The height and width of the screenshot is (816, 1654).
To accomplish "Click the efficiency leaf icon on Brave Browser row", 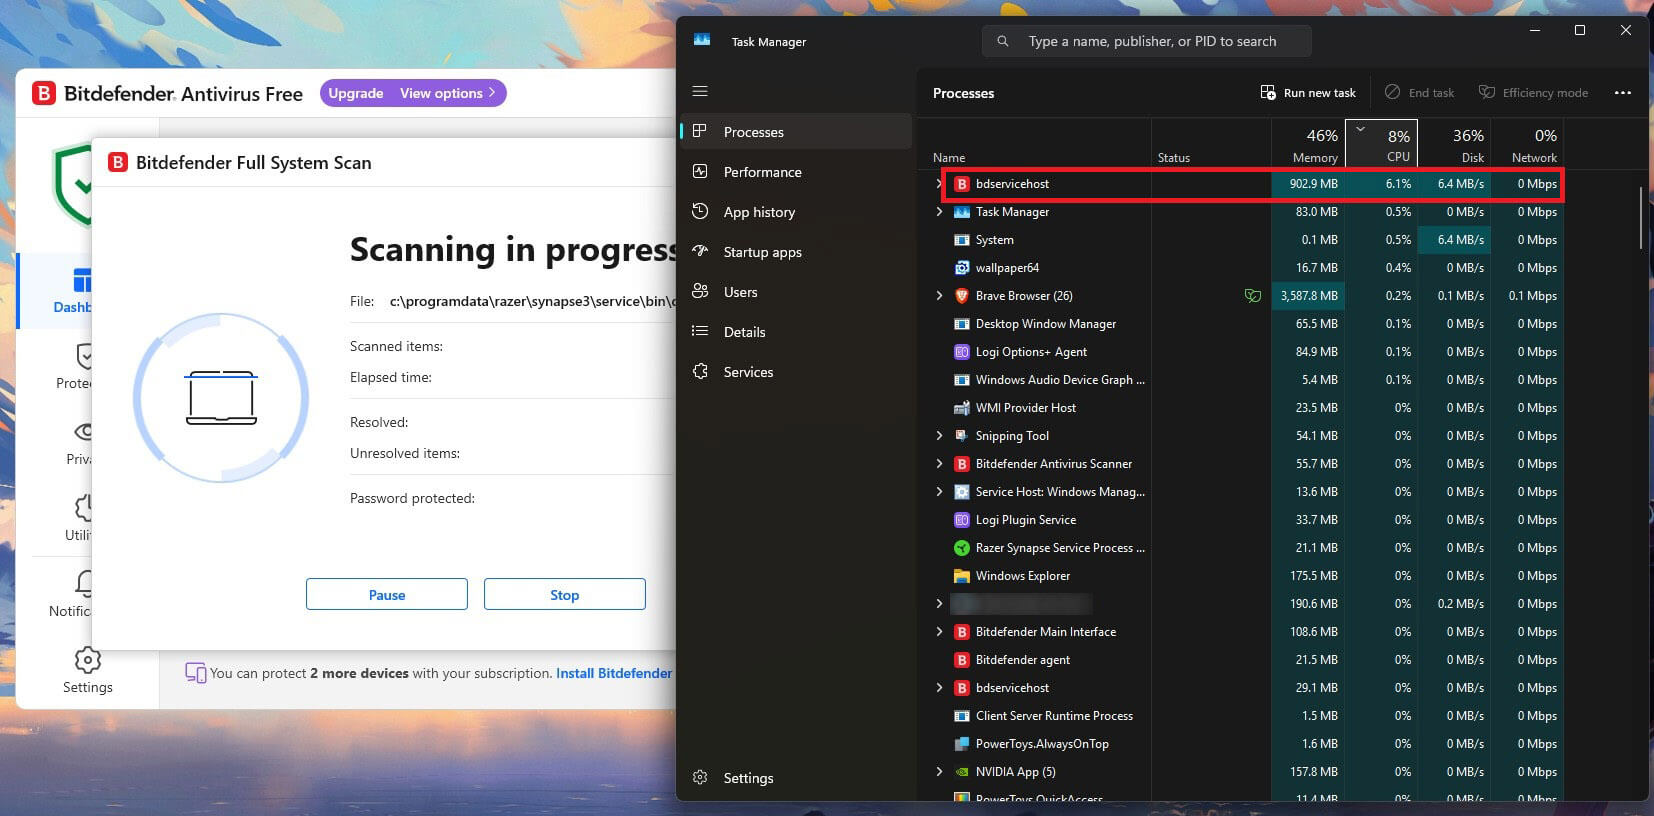I will (1252, 296).
